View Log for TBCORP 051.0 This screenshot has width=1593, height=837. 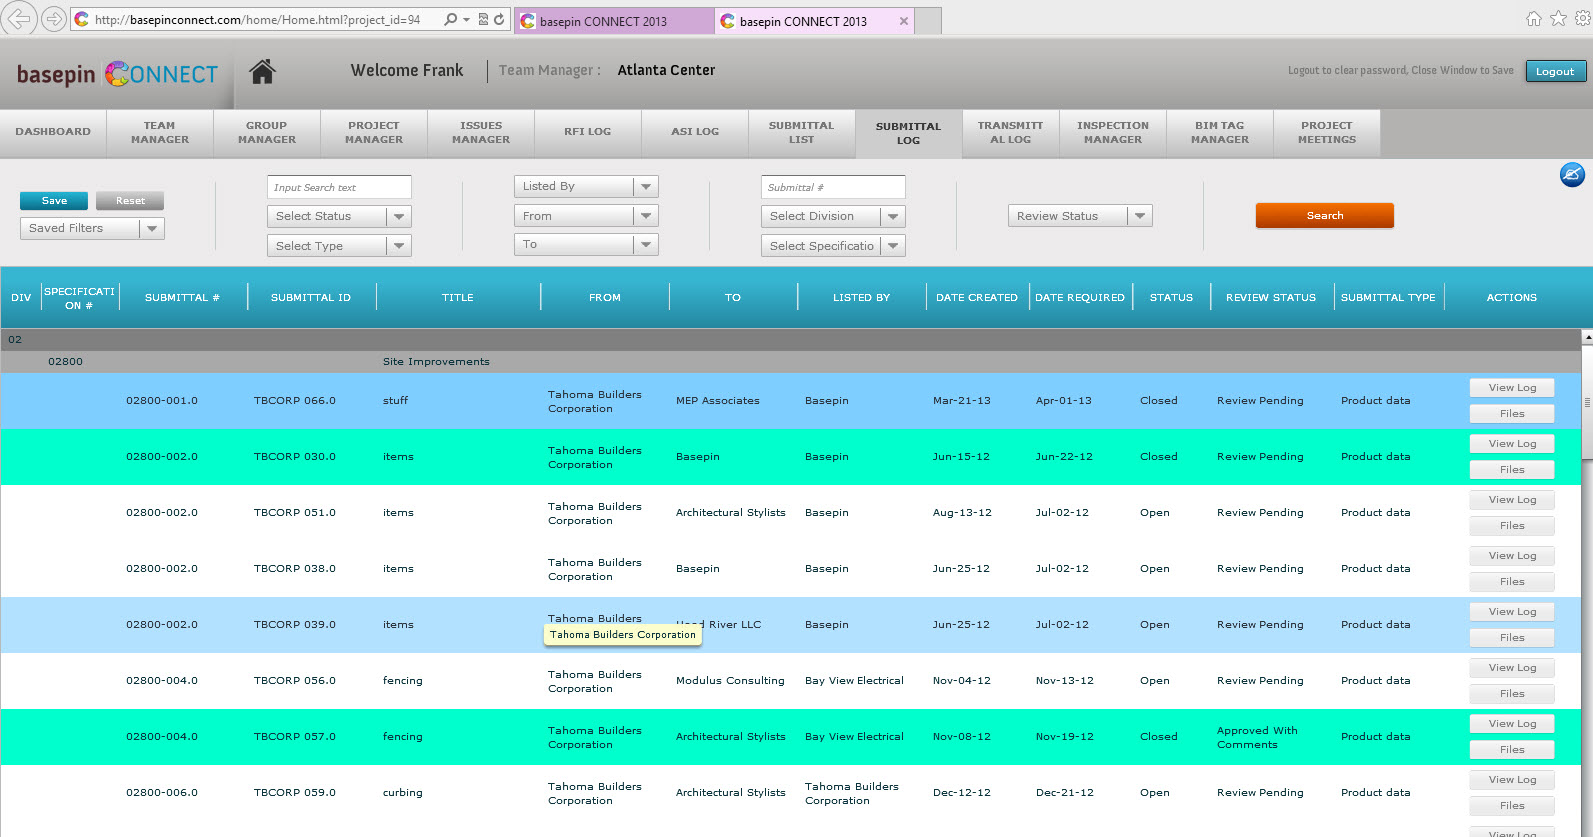pyautogui.click(x=1512, y=500)
